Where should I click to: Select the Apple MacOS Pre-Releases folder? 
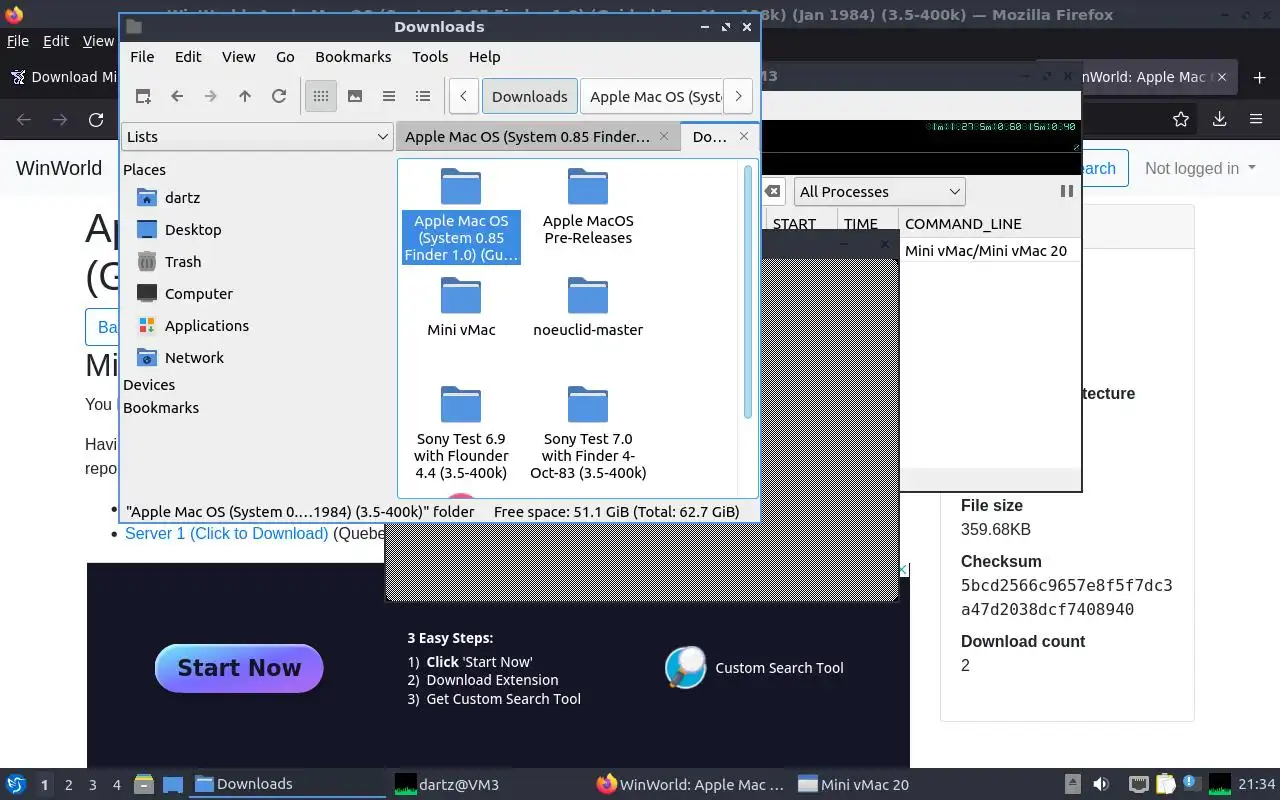(x=588, y=208)
